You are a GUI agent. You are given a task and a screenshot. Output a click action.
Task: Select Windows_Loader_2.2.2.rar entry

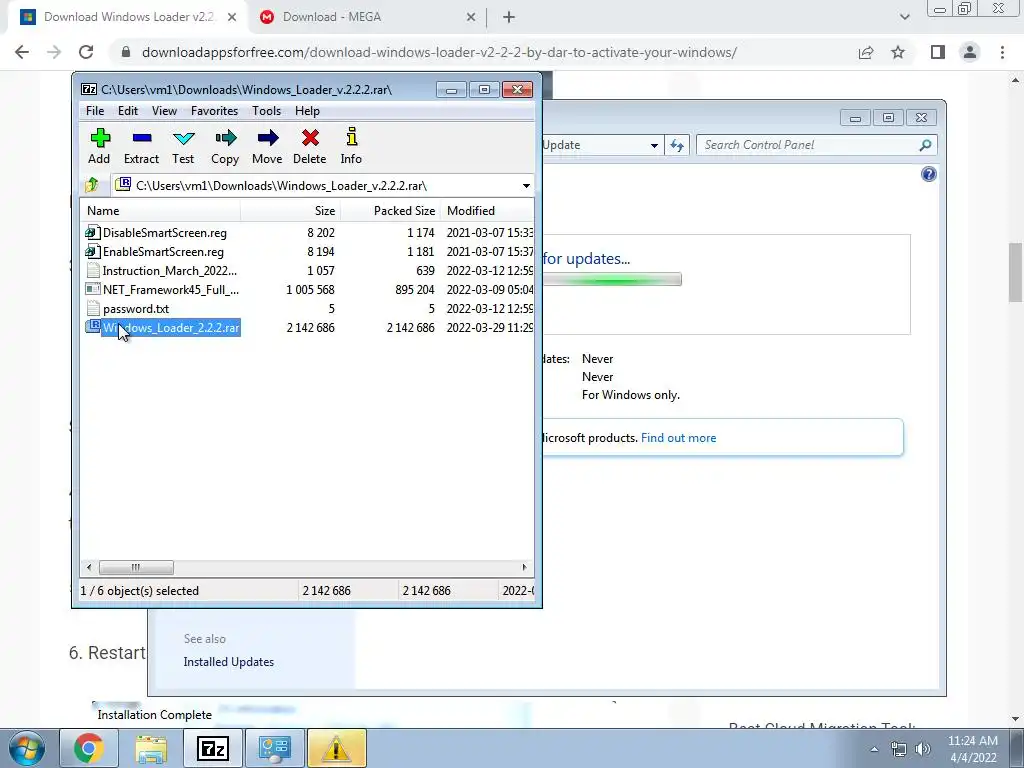pos(170,327)
